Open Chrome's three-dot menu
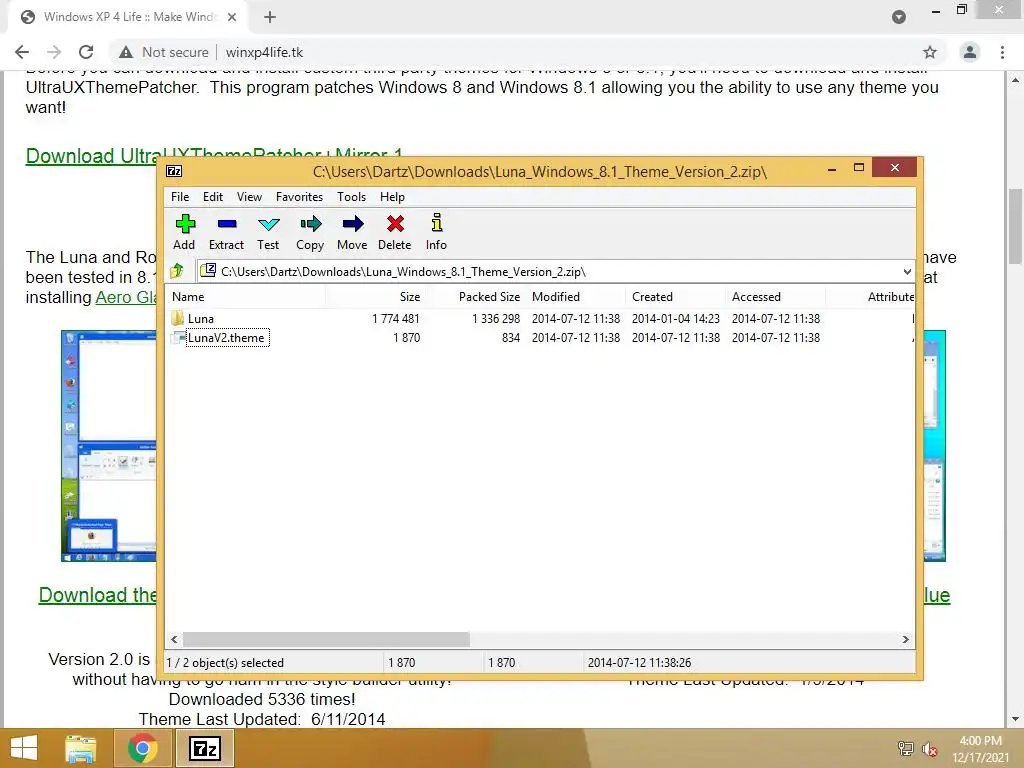This screenshot has width=1024, height=768. (1002, 52)
